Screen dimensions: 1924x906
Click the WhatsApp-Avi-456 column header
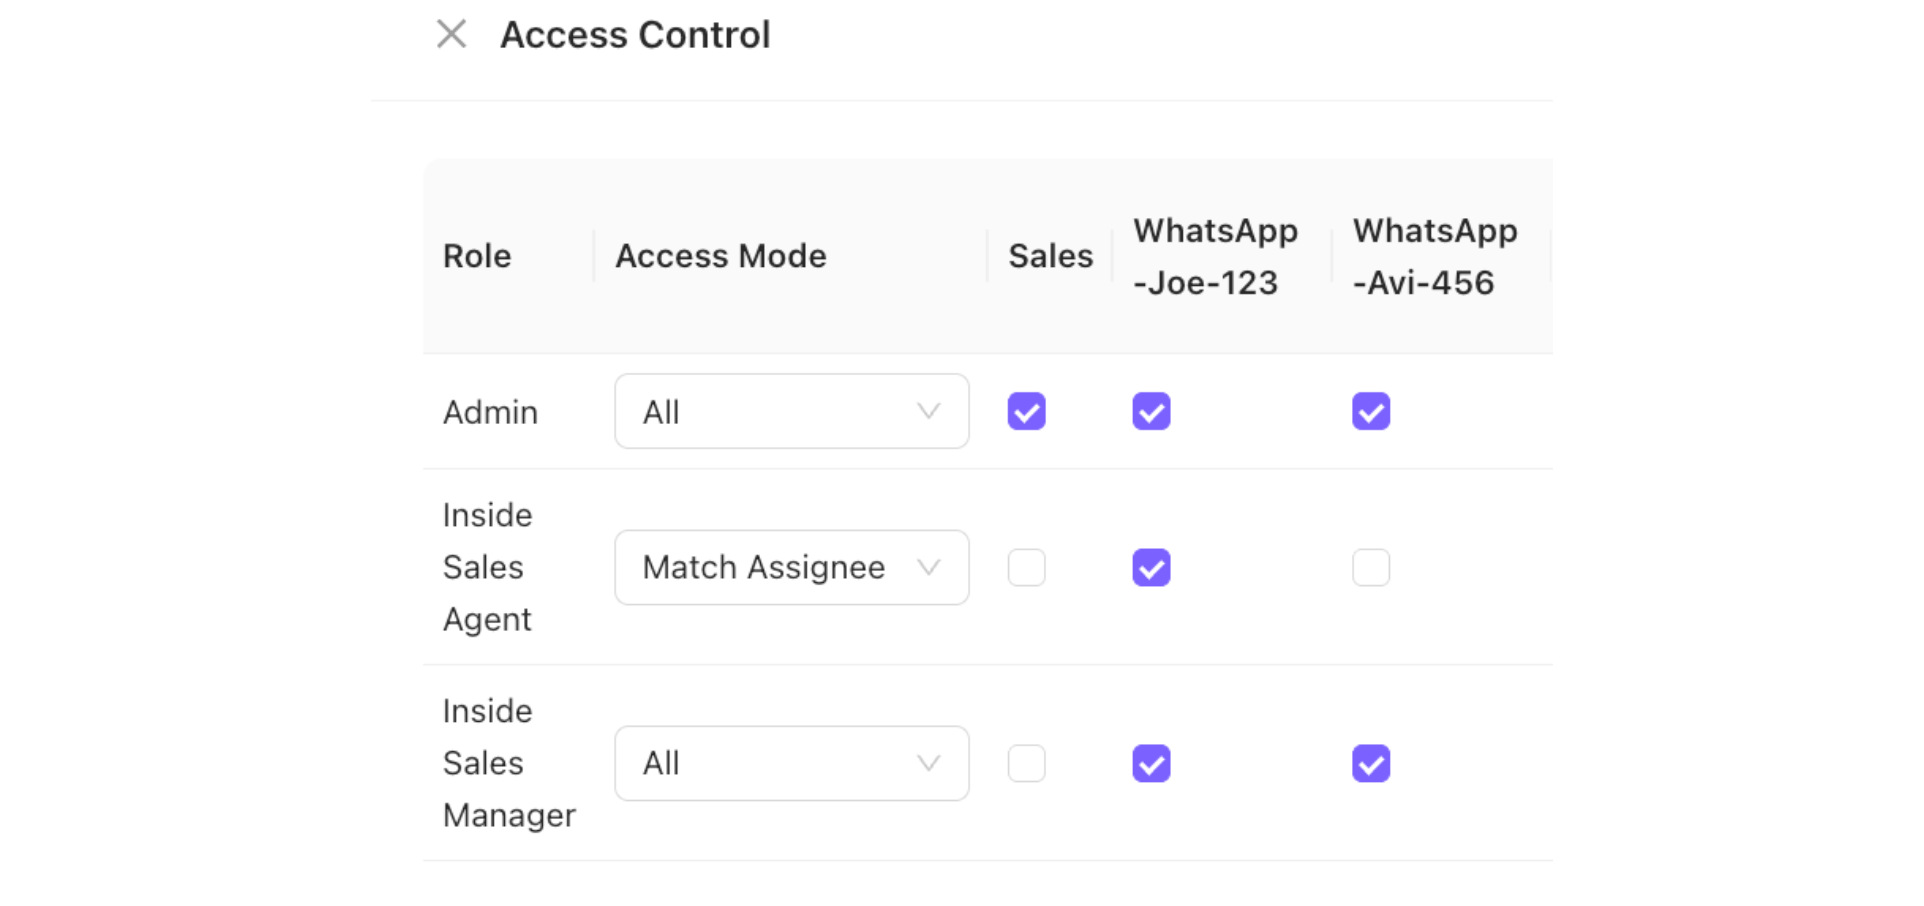1434,256
